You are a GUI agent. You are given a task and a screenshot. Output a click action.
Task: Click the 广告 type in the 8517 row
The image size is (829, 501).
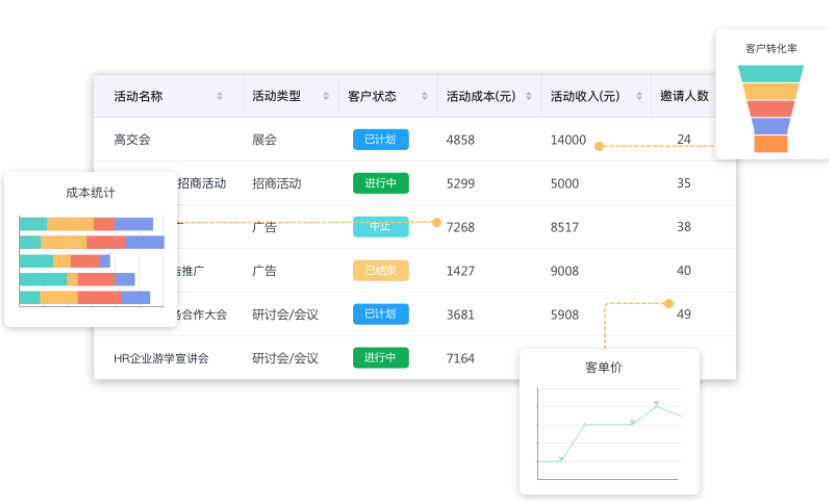coord(264,228)
